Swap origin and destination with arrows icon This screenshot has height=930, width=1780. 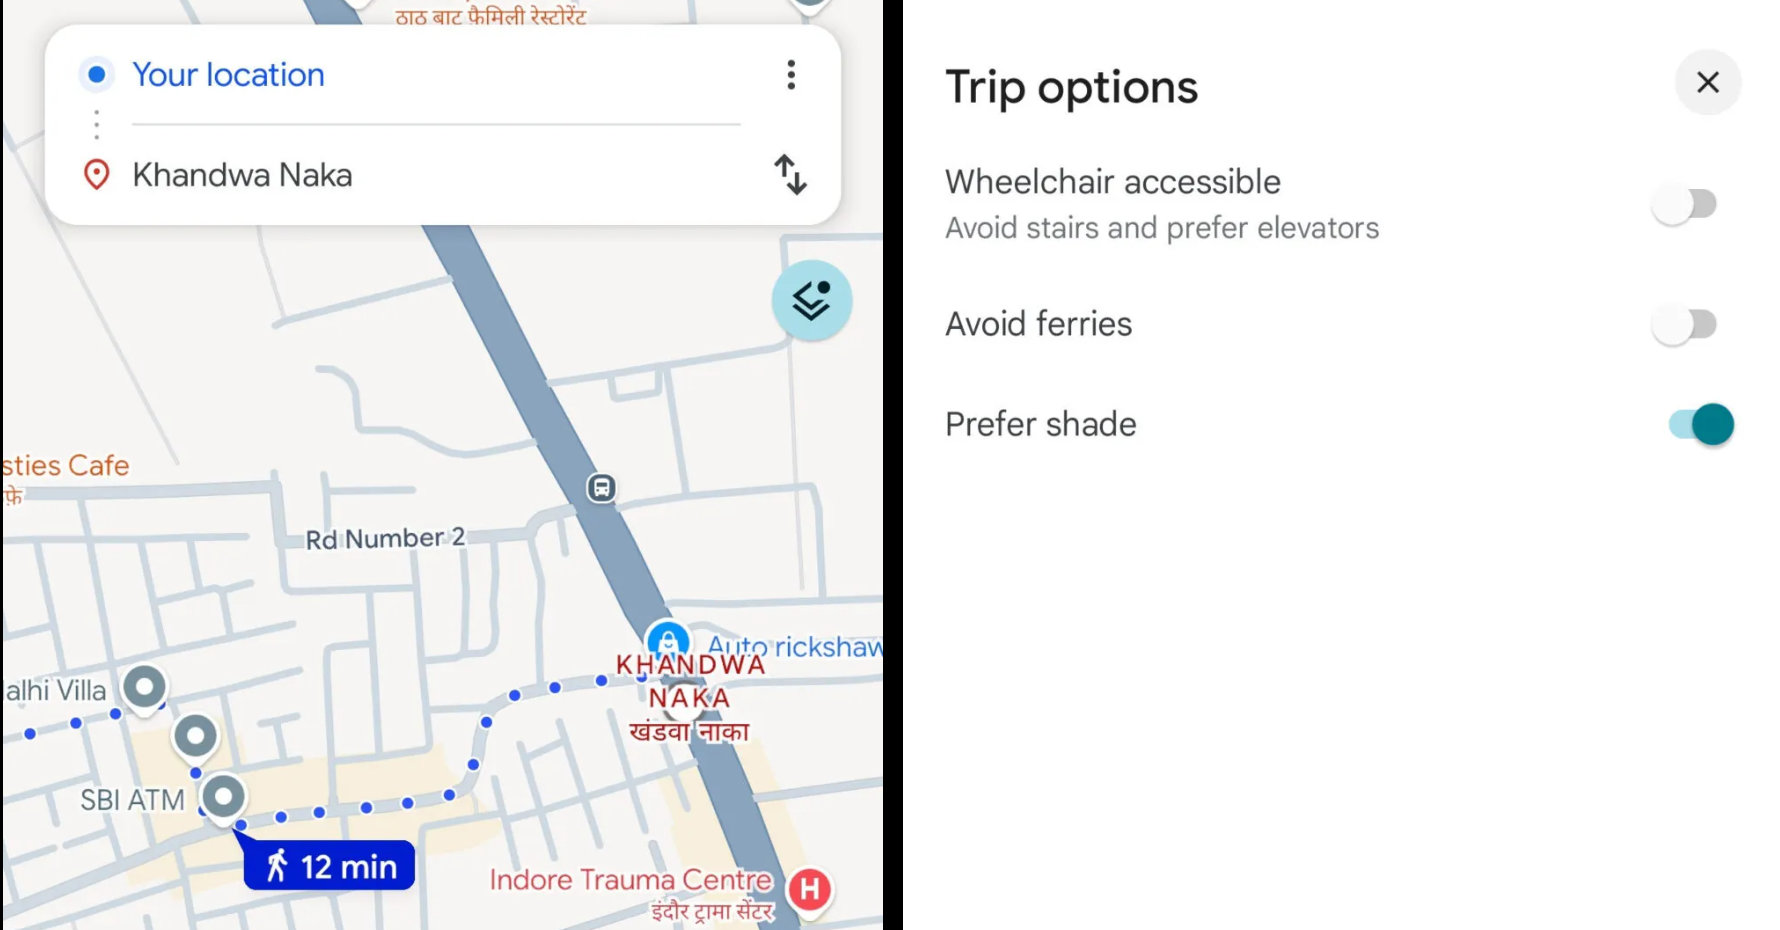pyautogui.click(x=790, y=175)
